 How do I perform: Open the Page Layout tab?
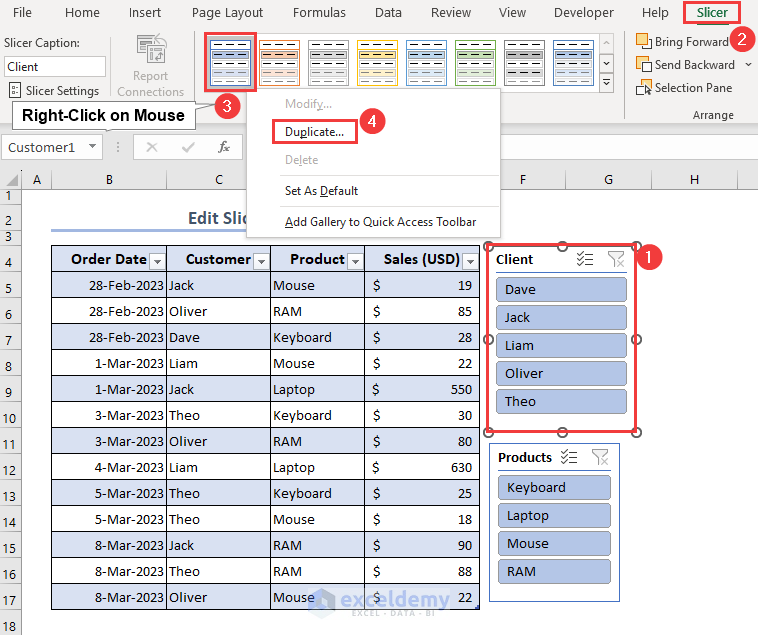pyautogui.click(x=227, y=13)
